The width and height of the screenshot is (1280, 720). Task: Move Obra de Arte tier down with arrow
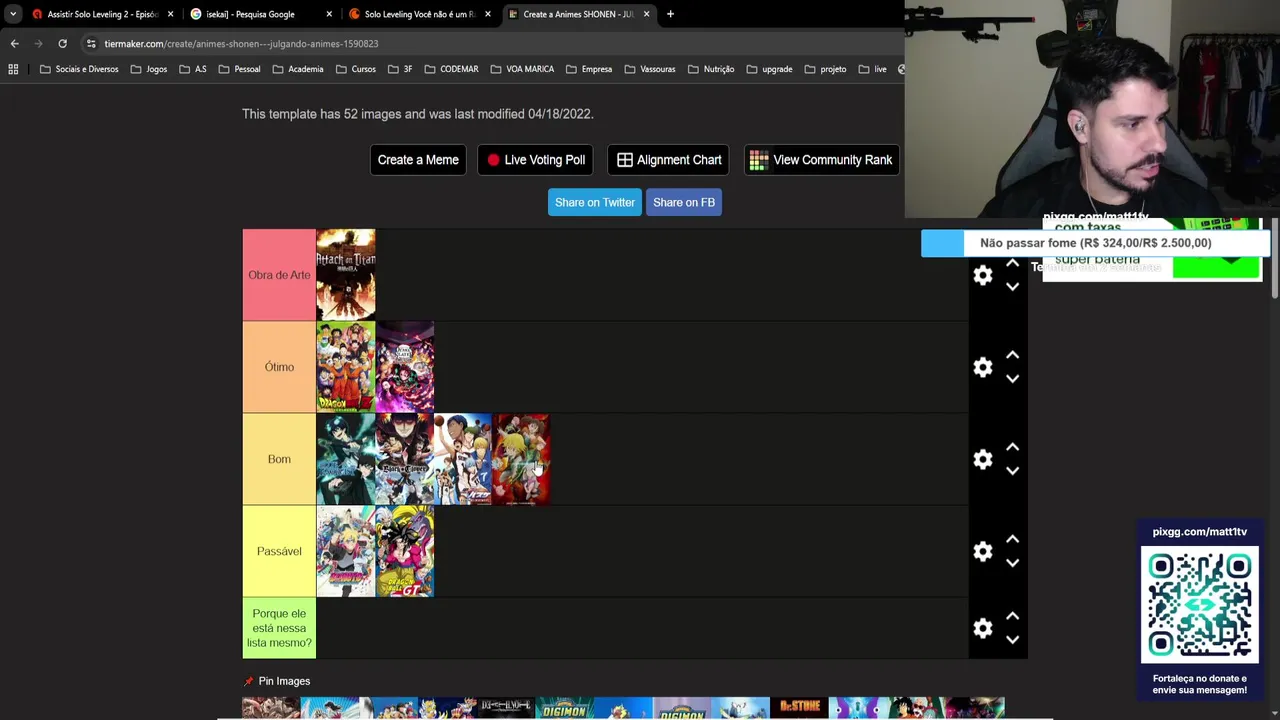tap(1012, 287)
